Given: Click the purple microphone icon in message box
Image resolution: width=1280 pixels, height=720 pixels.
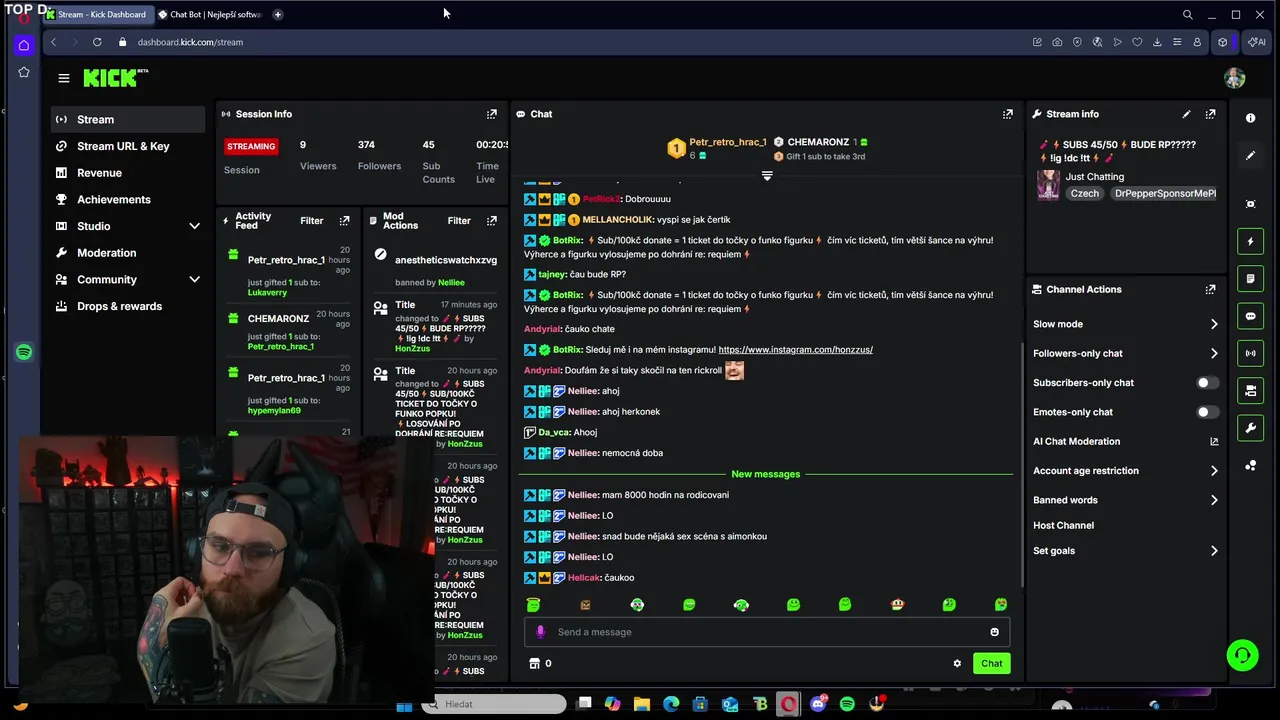Looking at the screenshot, I should click(540, 632).
